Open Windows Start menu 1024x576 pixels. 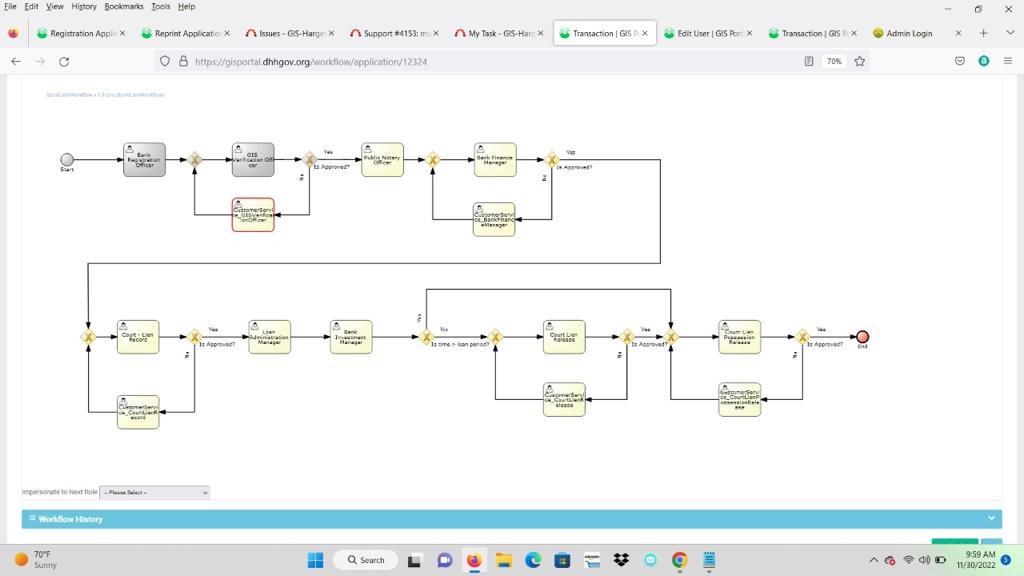coord(315,560)
